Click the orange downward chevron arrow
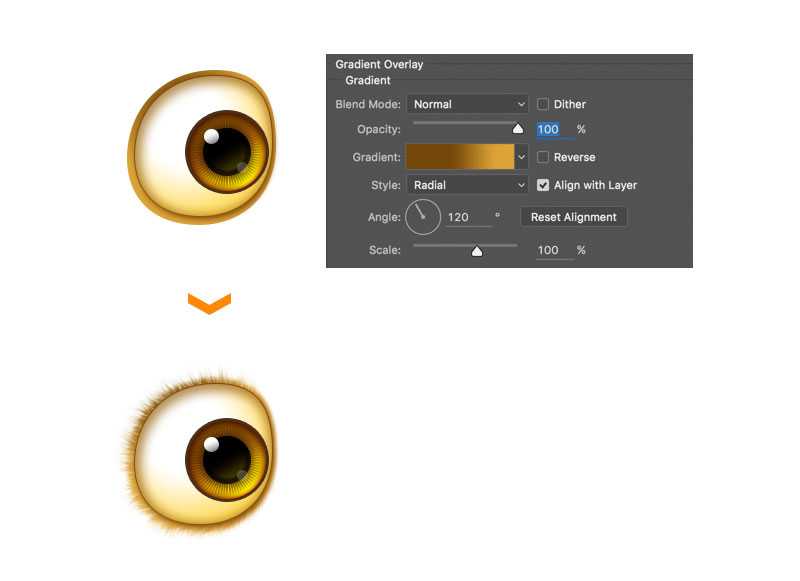Screen dimensions: 800x581 tap(209, 303)
